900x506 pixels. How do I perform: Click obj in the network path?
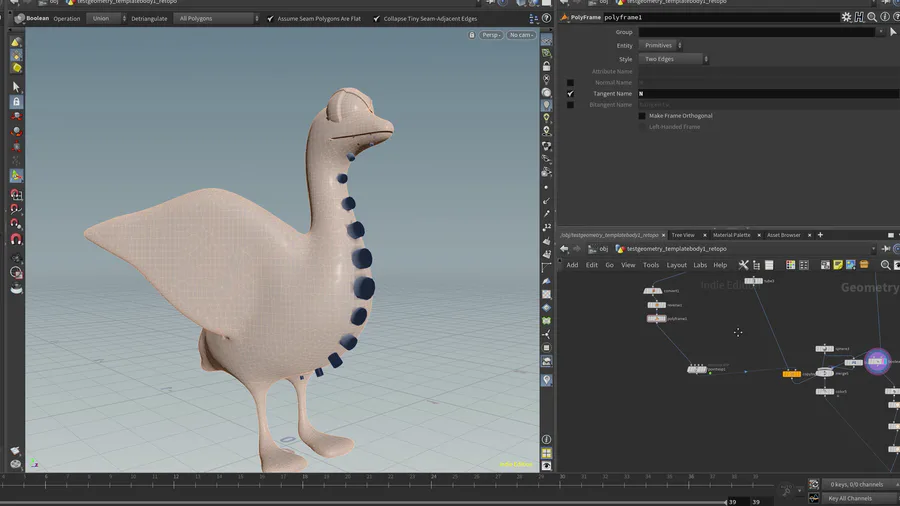tap(604, 249)
